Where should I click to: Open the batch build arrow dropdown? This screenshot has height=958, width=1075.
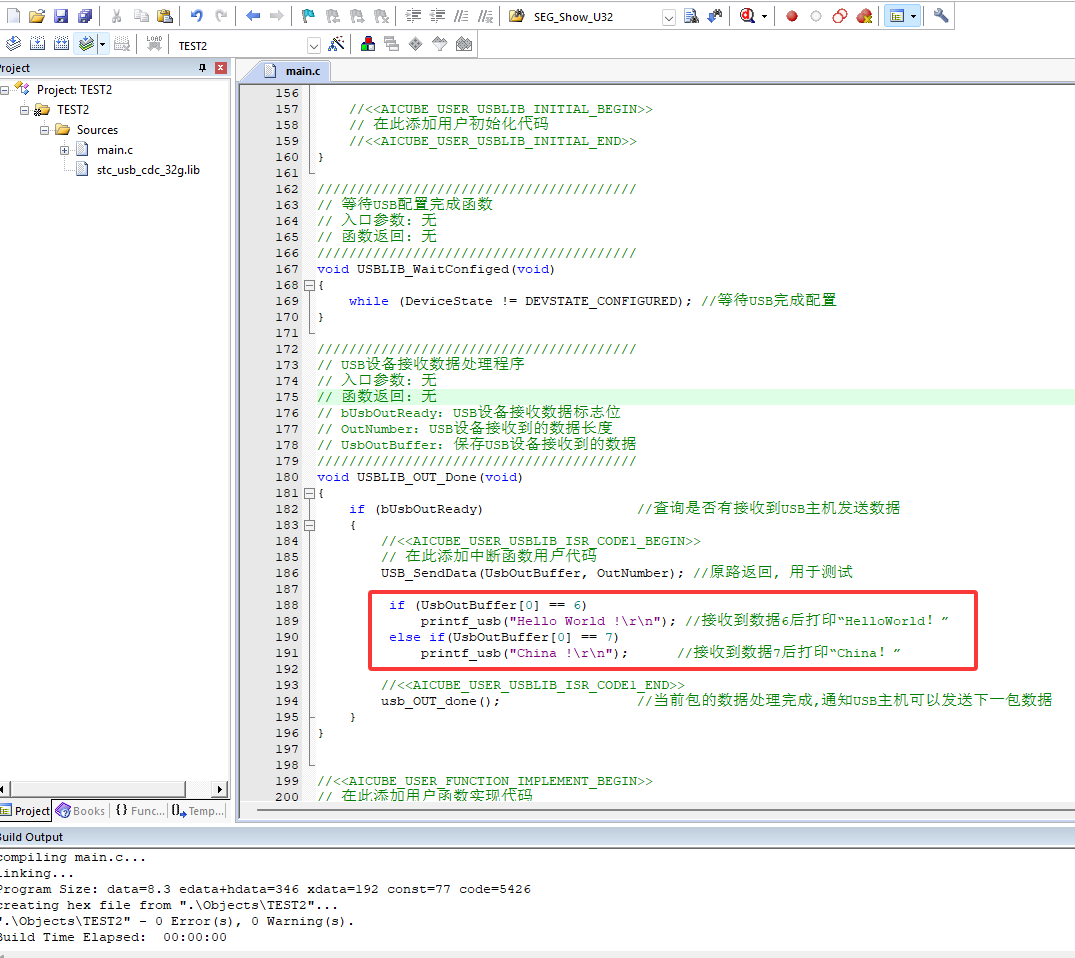102,45
